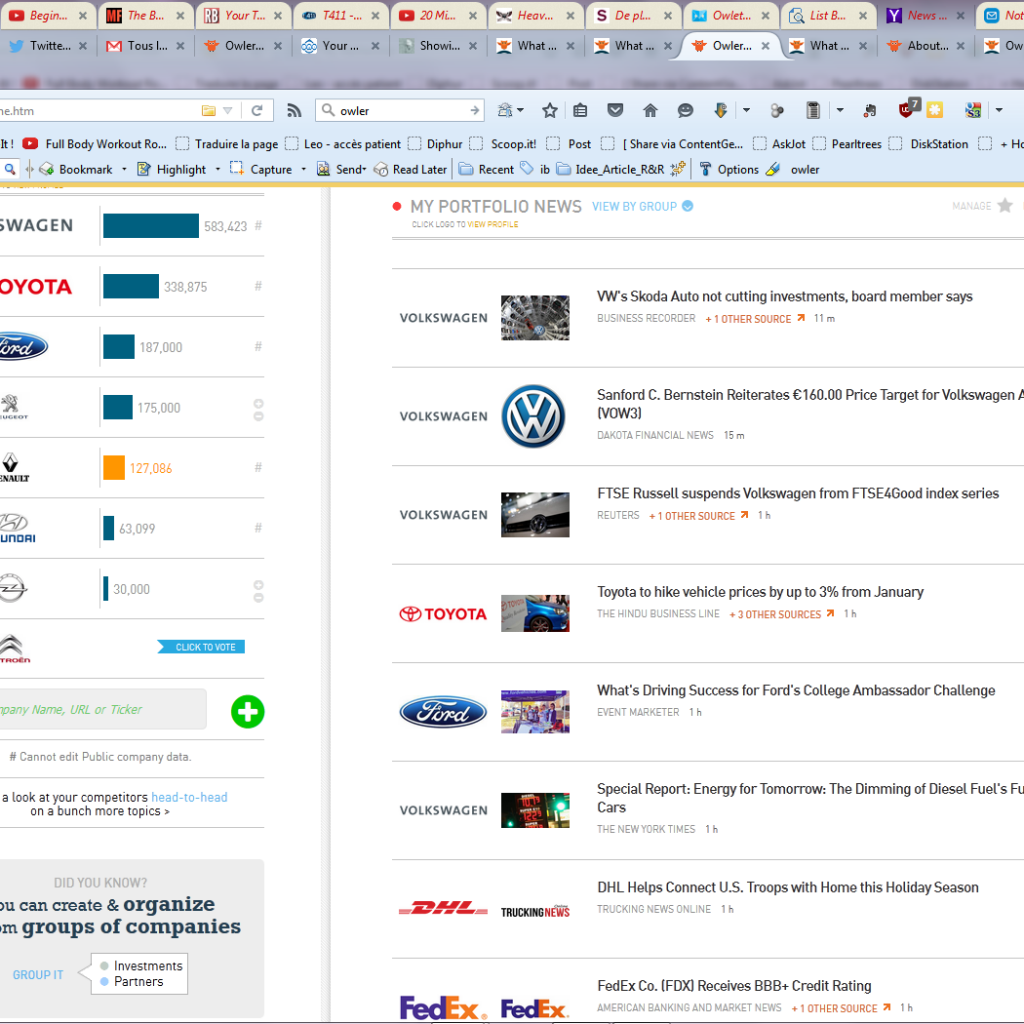Open dropdown arrow right of the downloads icon
This screenshot has height=1024, width=1024.
point(746,110)
